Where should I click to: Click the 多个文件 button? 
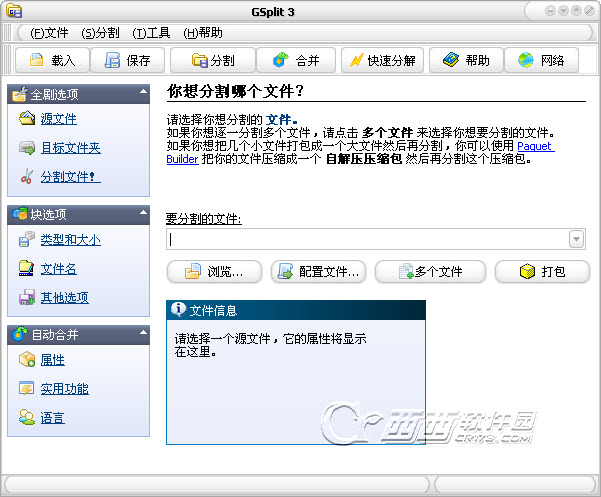430,272
